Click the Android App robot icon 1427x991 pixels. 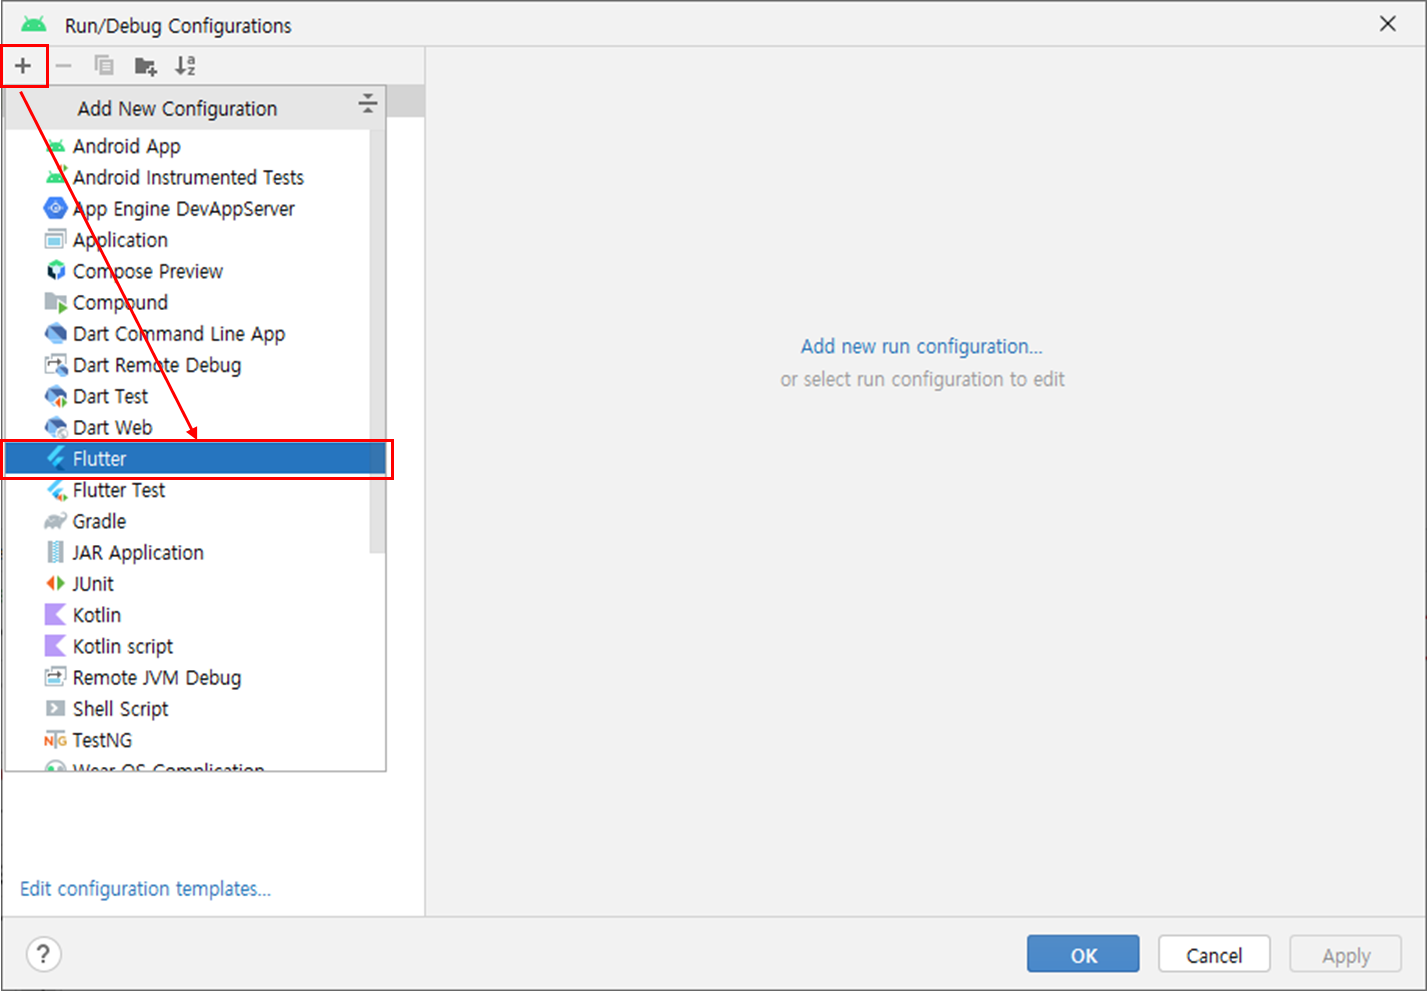coord(56,146)
